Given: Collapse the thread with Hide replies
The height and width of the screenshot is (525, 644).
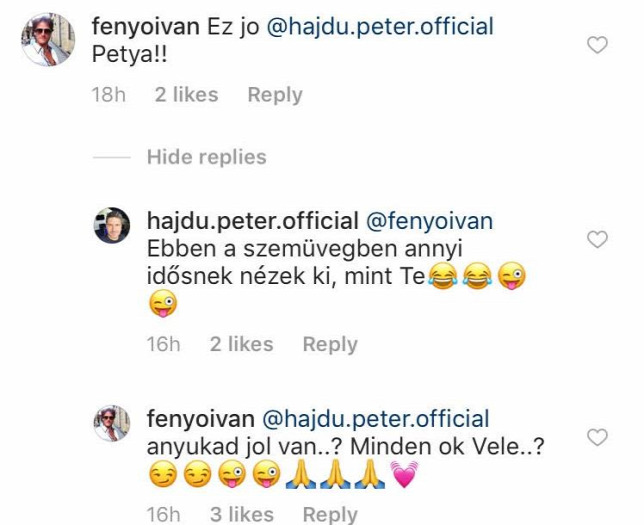Looking at the screenshot, I should (207, 157).
